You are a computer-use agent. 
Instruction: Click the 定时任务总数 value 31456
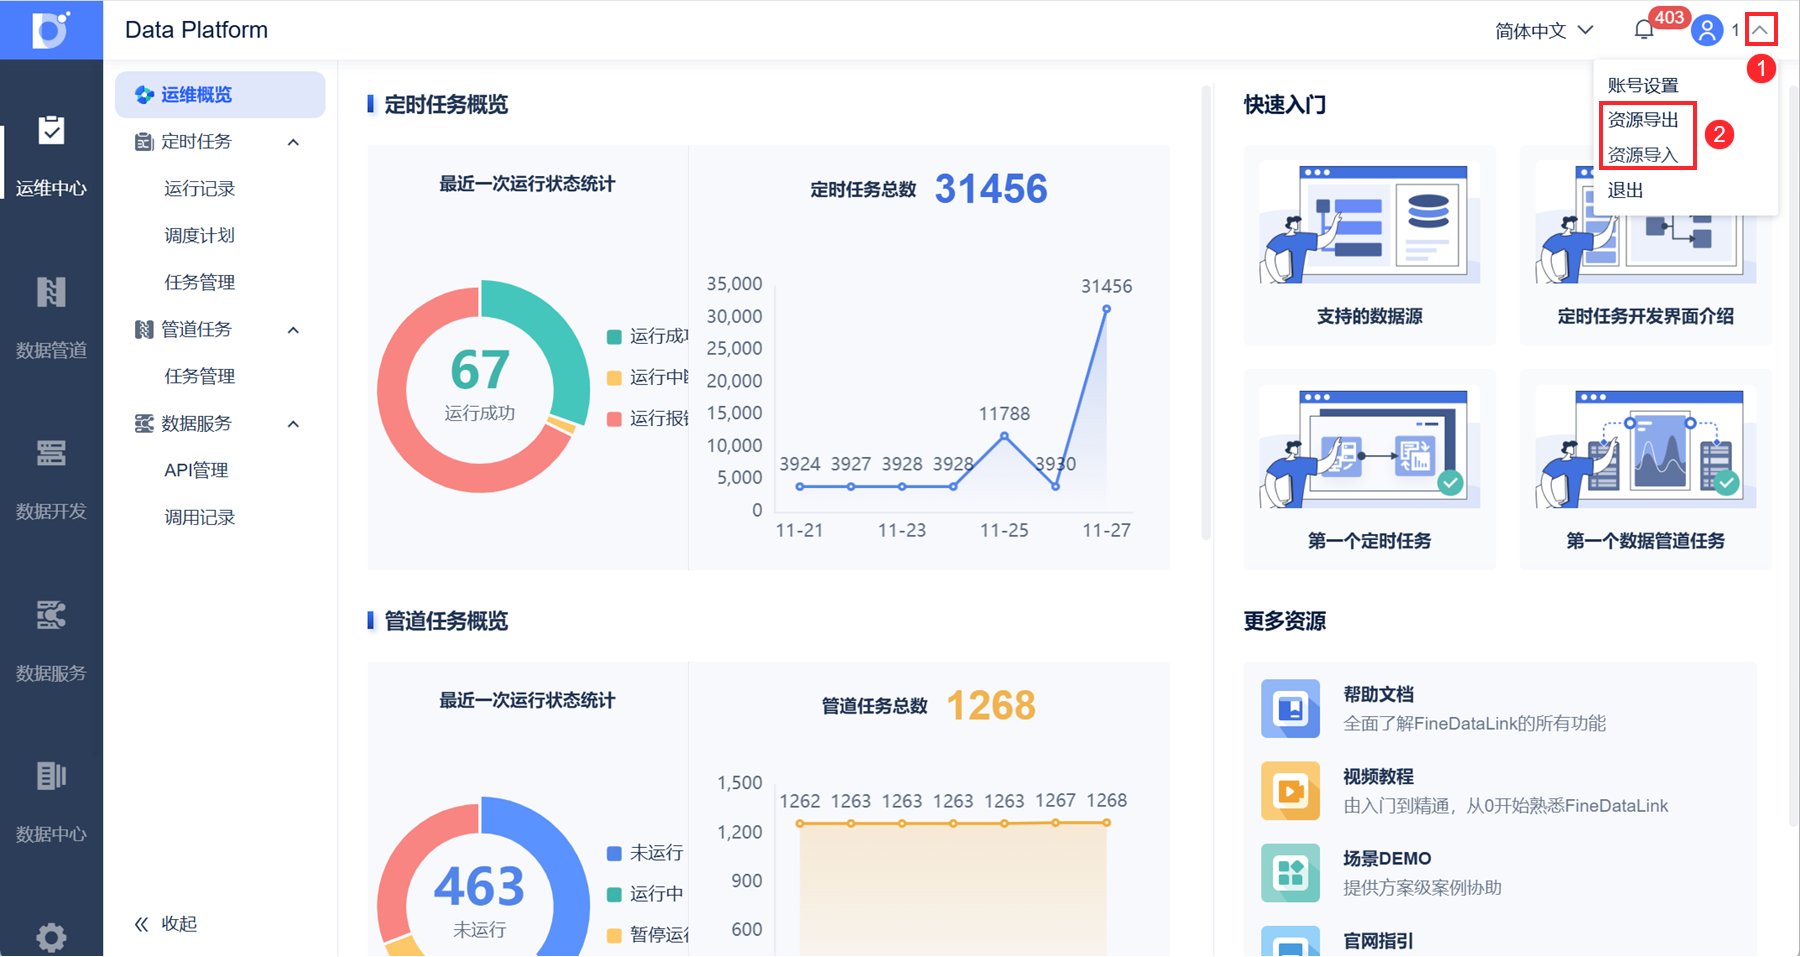pyautogui.click(x=991, y=189)
